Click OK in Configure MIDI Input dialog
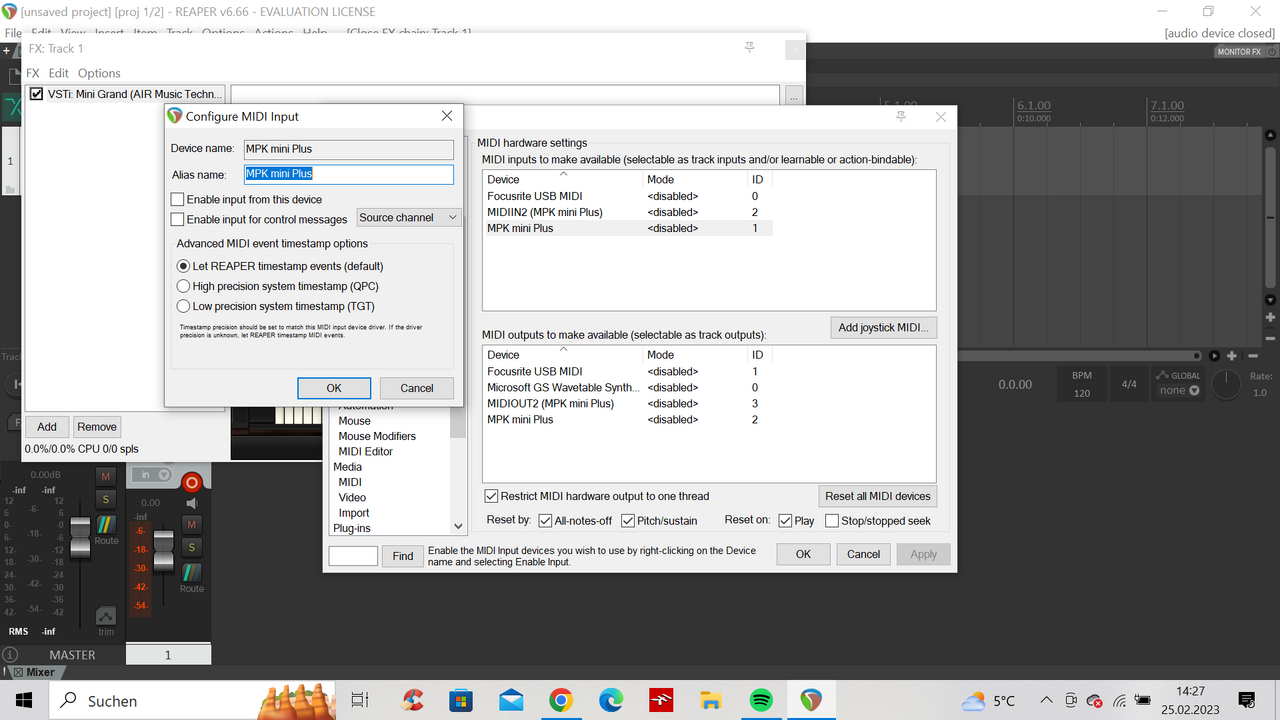Viewport: 1280px width, 720px height. click(x=334, y=388)
